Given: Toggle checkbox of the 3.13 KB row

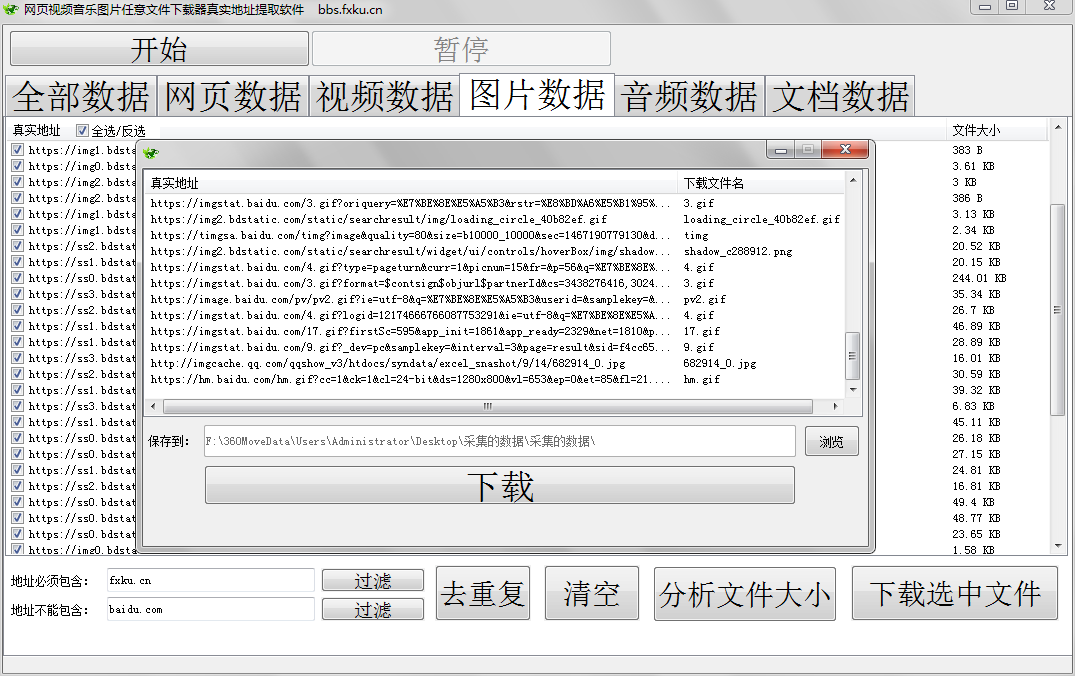Looking at the screenshot, I should (17, 213).
